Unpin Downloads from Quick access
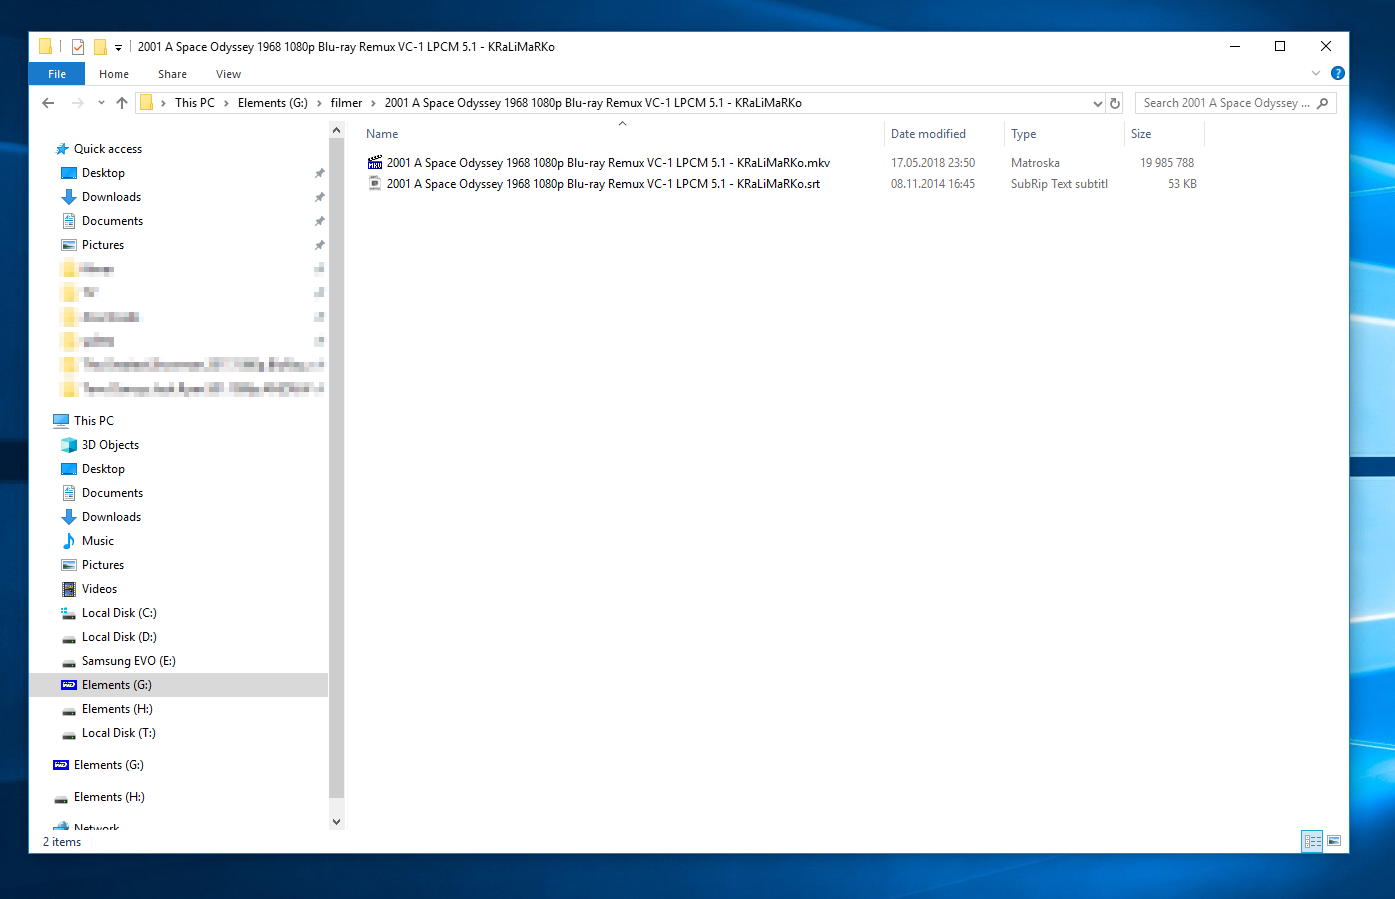Image resolution: width=1395 pixels, height=899 pixels. point(319,196)
